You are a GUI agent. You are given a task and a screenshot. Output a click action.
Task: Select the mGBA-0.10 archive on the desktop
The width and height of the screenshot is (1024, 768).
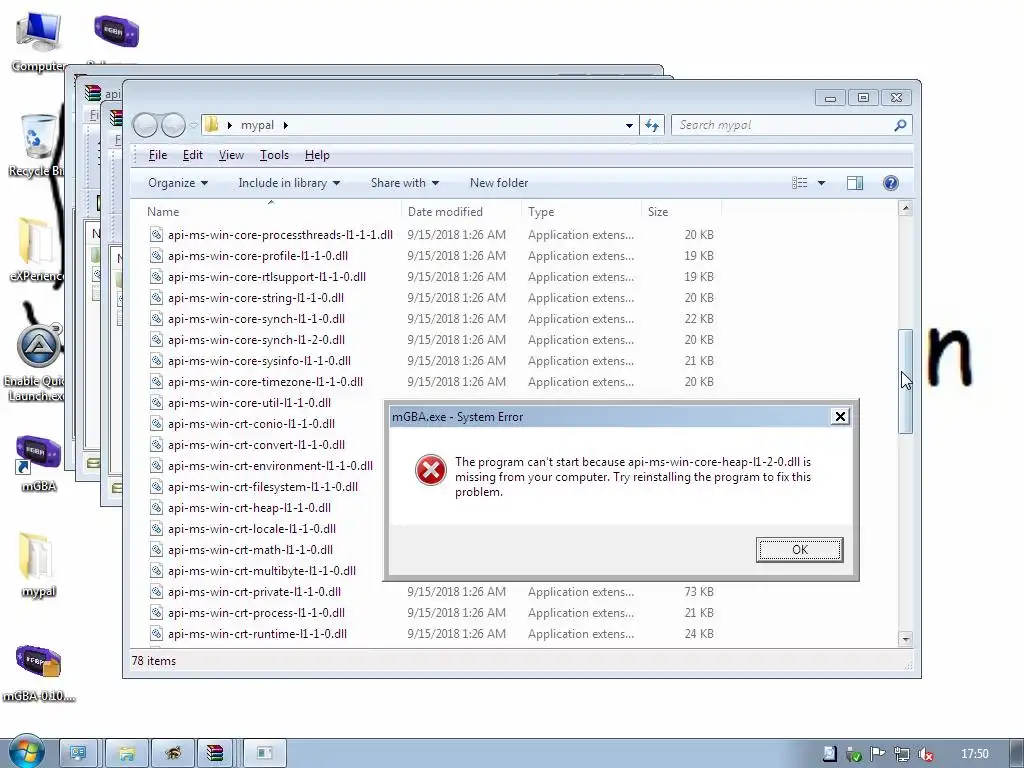pyautogui.click(x=39, y=673)
